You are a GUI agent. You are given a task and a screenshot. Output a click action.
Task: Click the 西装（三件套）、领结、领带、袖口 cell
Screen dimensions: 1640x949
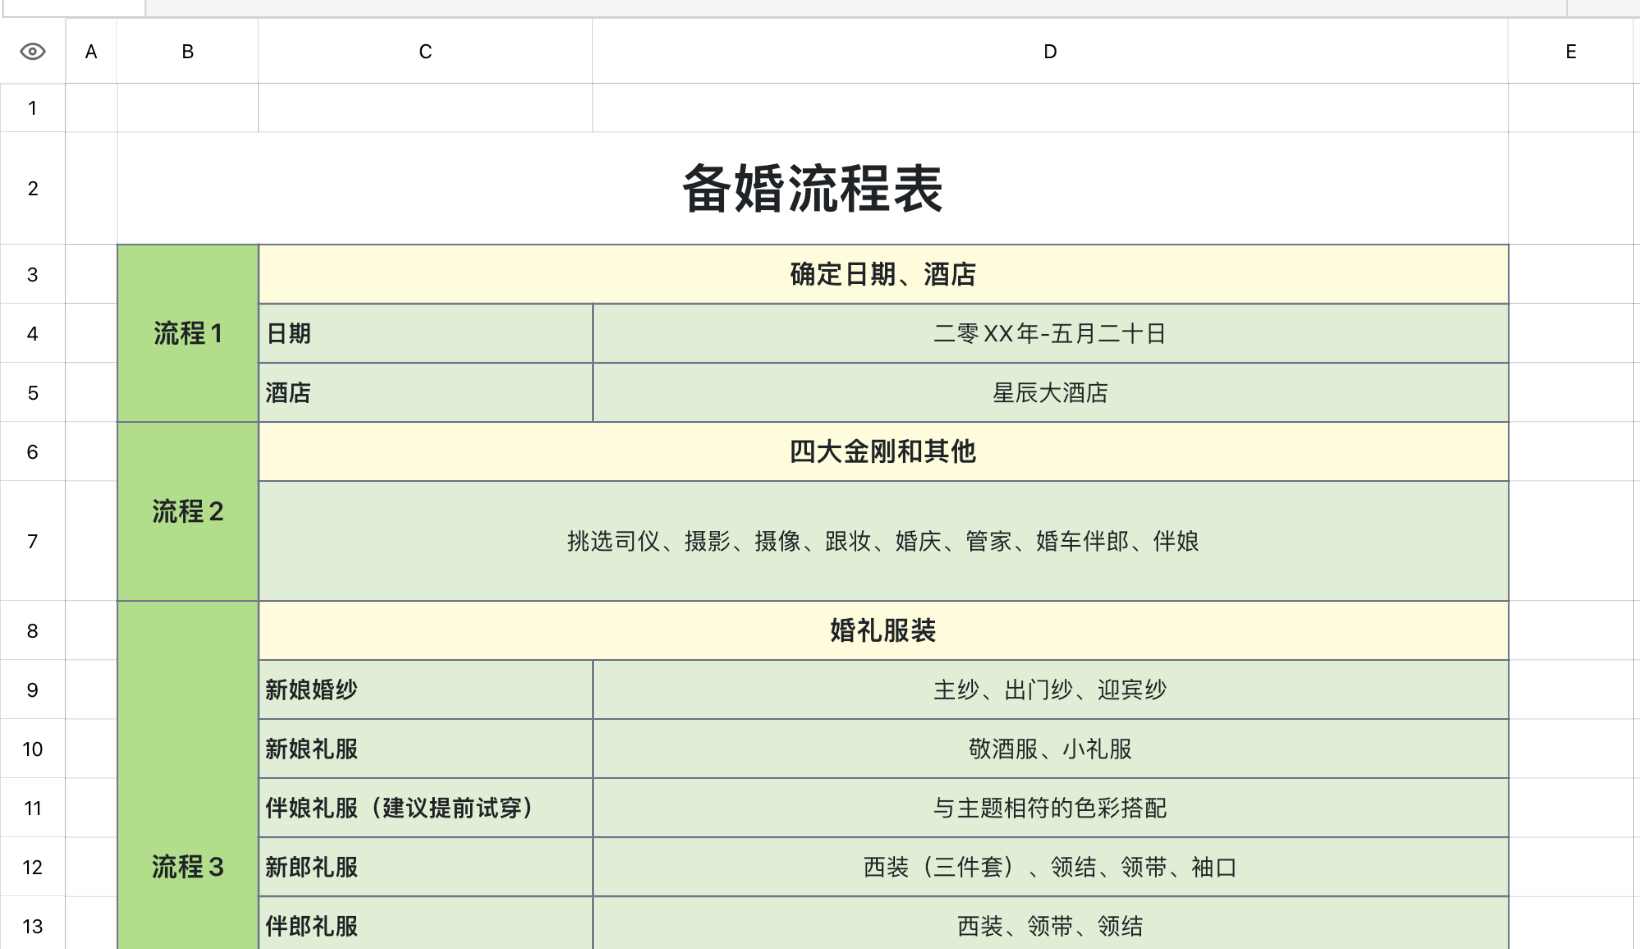[1050, 866]
